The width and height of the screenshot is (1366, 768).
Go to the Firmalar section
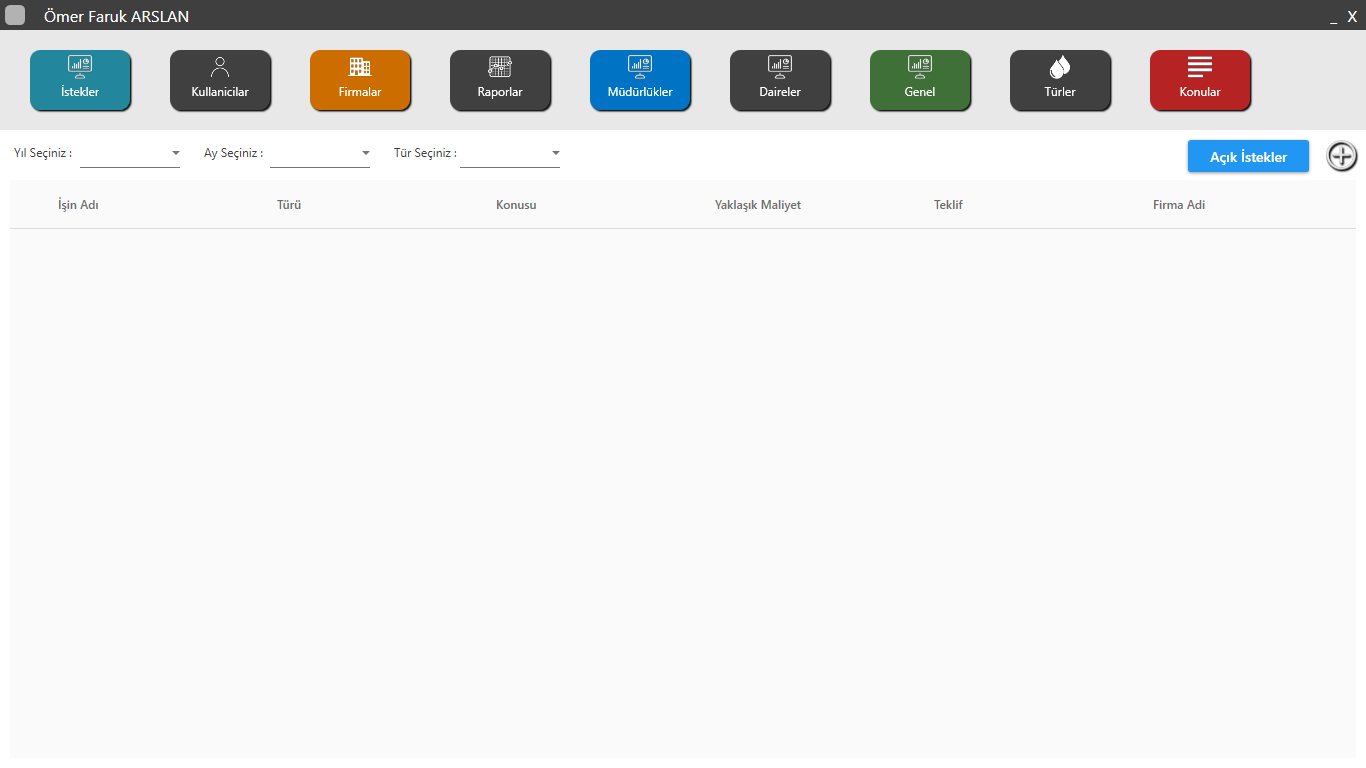tap(360, 80)
